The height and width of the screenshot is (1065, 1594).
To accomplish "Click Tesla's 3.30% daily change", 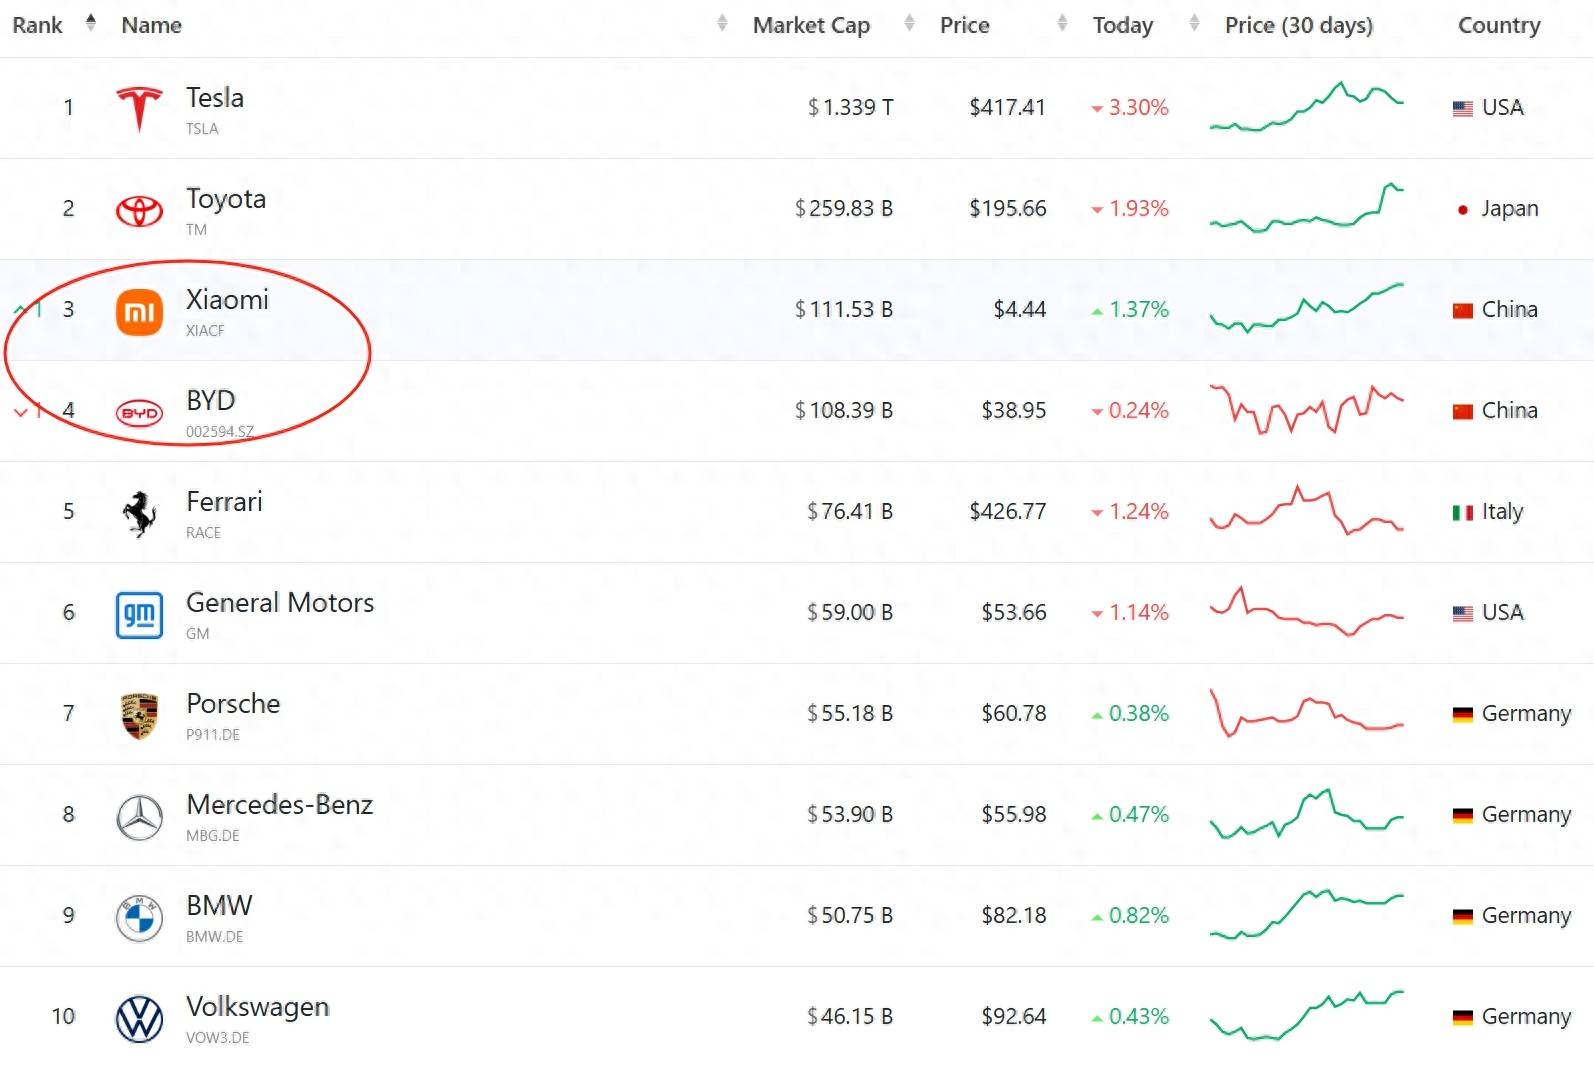I will click(x=1130, y=108).
